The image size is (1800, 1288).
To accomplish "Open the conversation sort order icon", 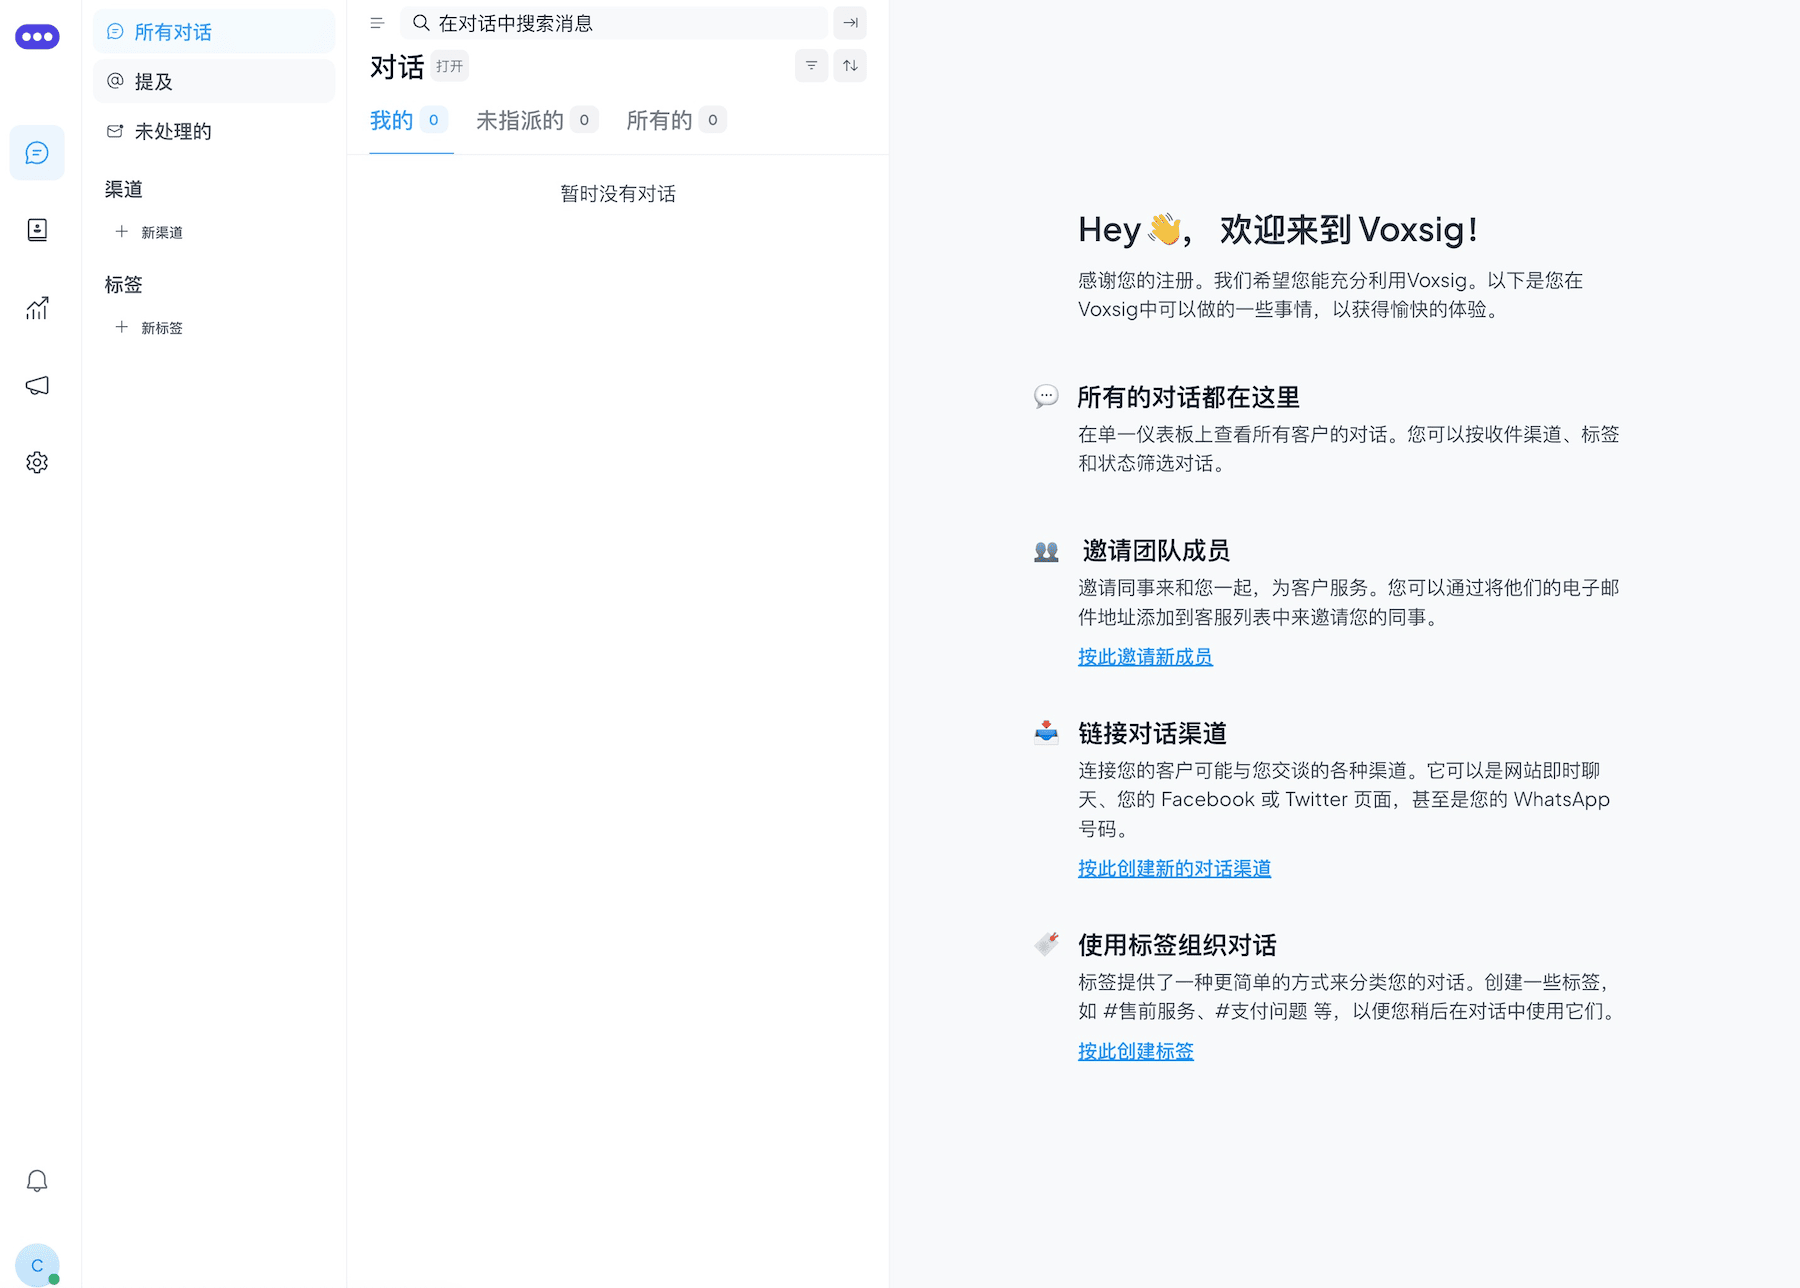I will click(850, 66).
